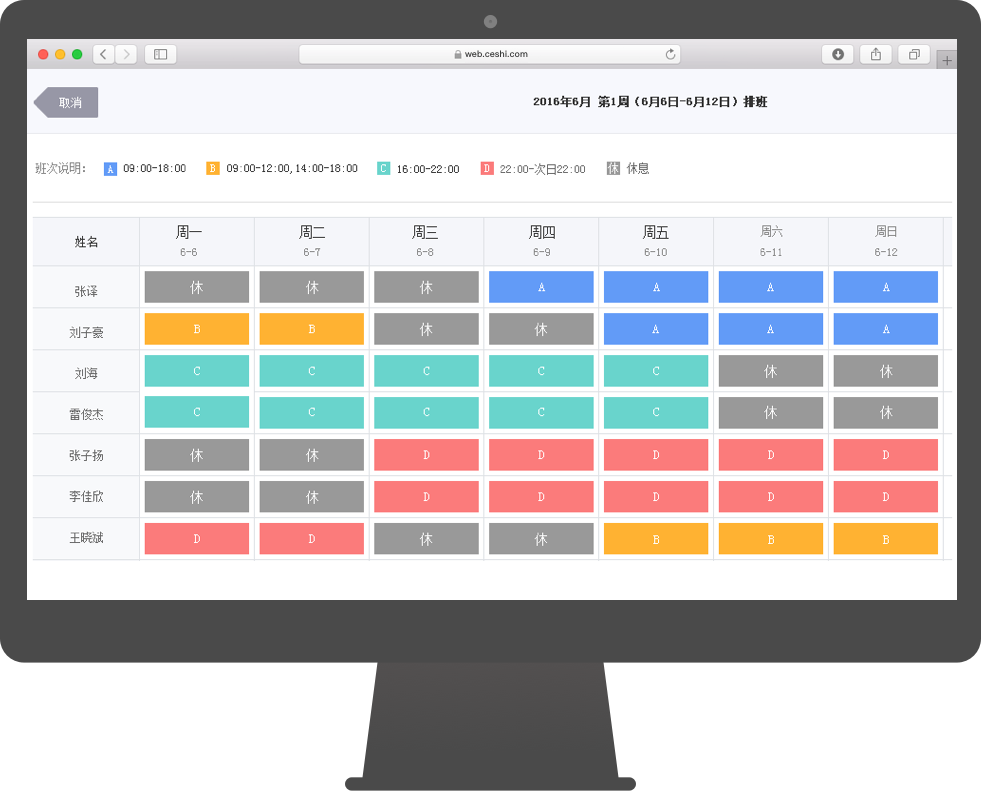This screenshot has height=792, width=981.
Task: Toggle the browser sidebar icon
Action: click(x=161, y=54)
